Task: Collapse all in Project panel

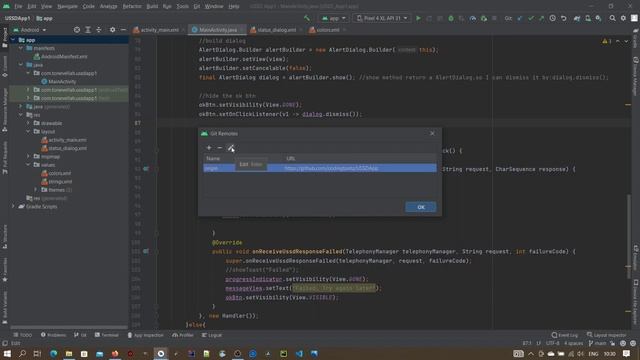Action: tap(99, 30)
